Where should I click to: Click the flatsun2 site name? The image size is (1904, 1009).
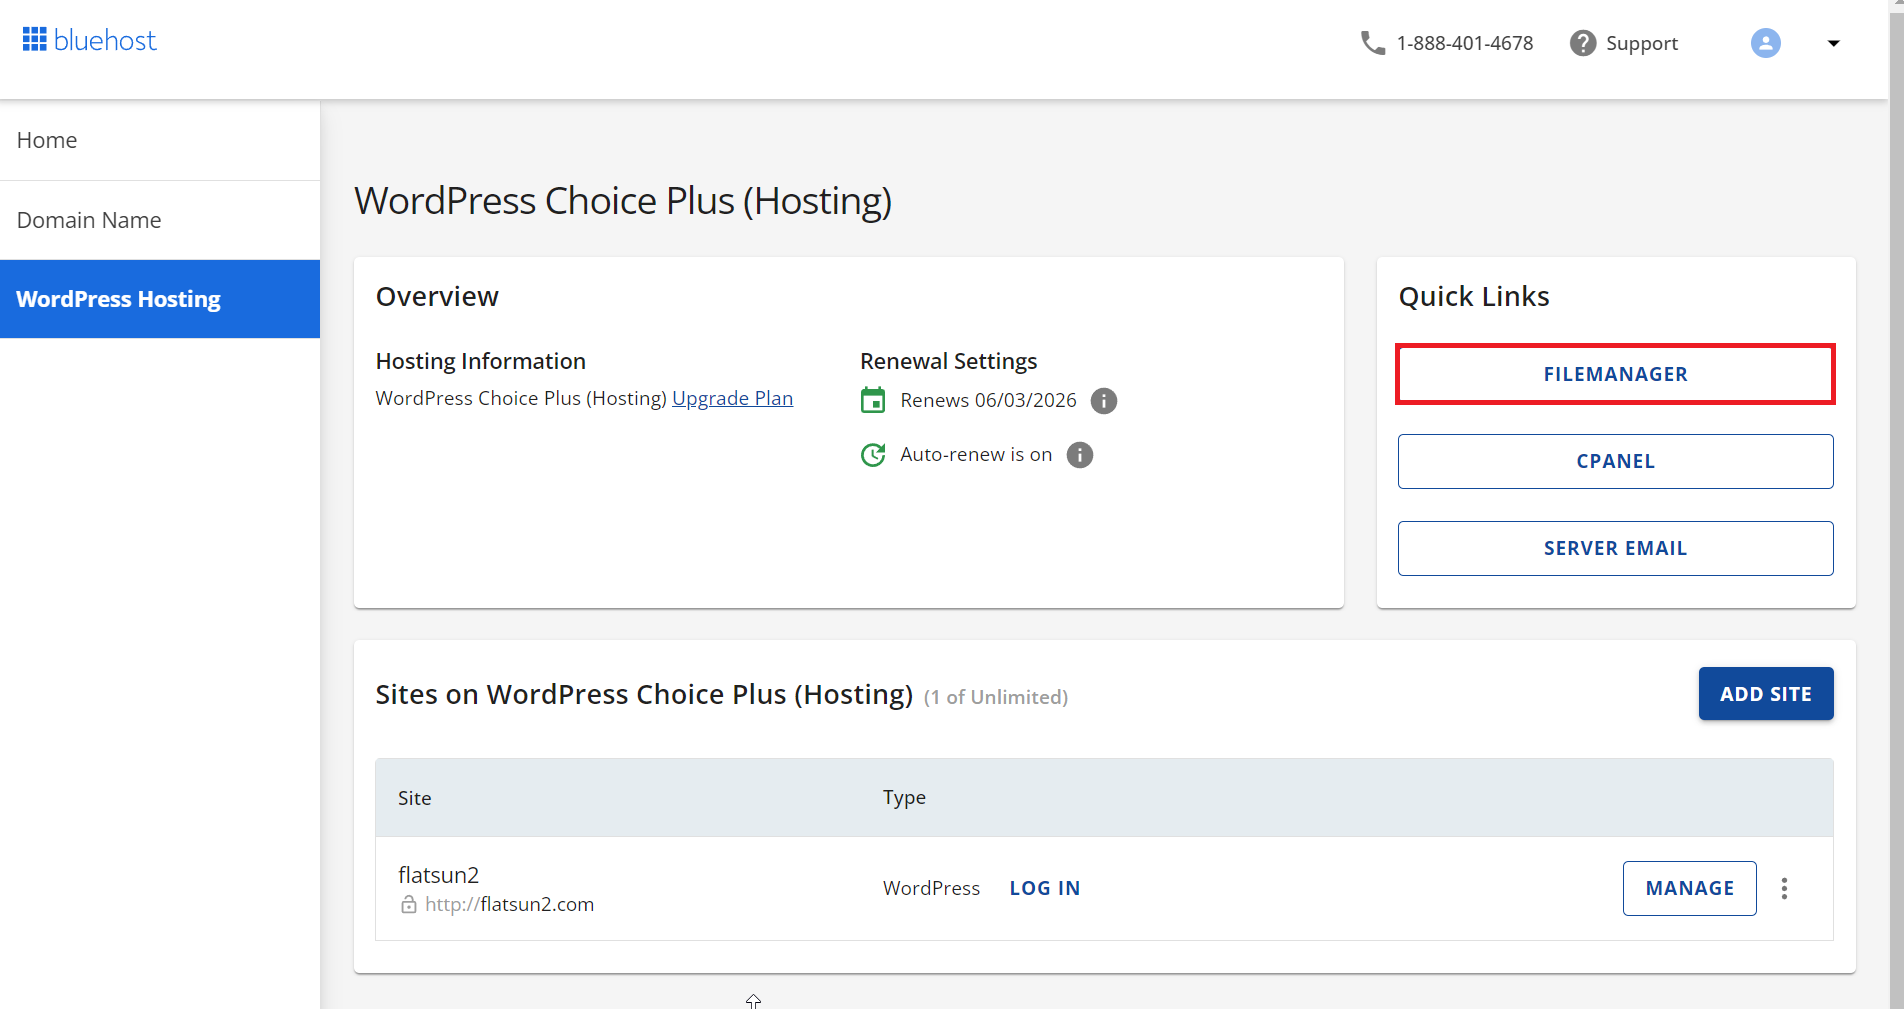(x=438, y=875)
